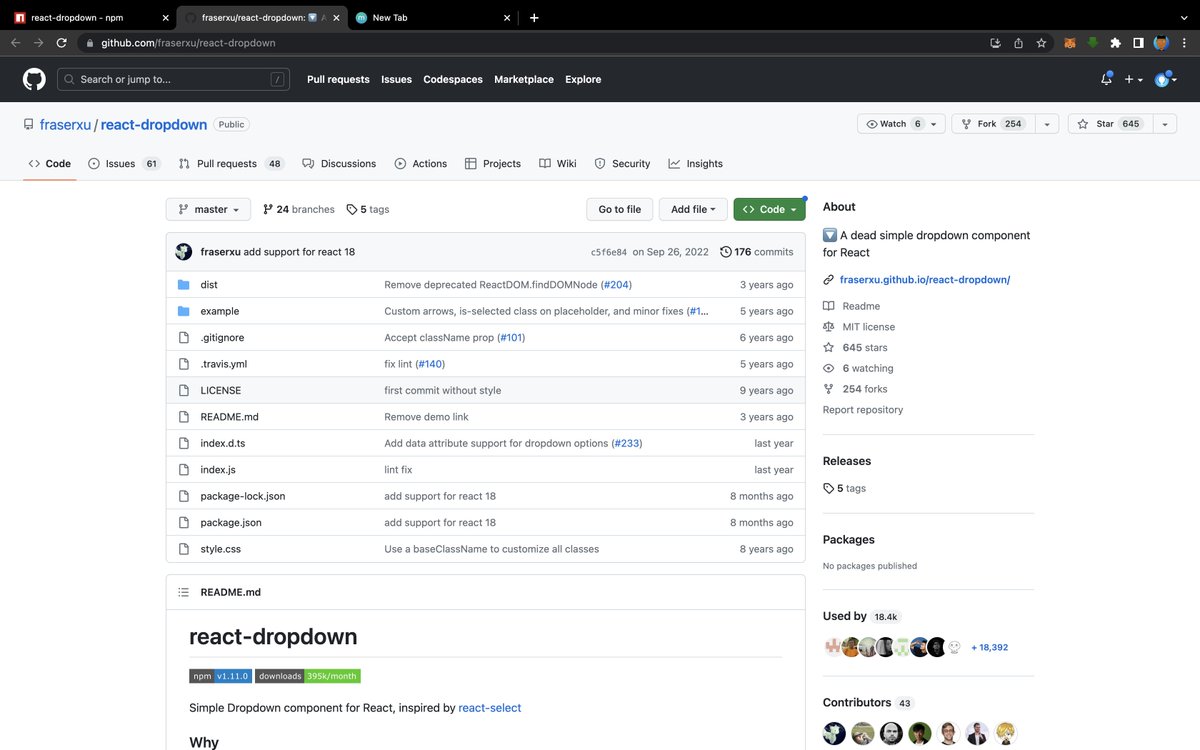Bookmark page with star icon in address bar

click(1041, 43)
